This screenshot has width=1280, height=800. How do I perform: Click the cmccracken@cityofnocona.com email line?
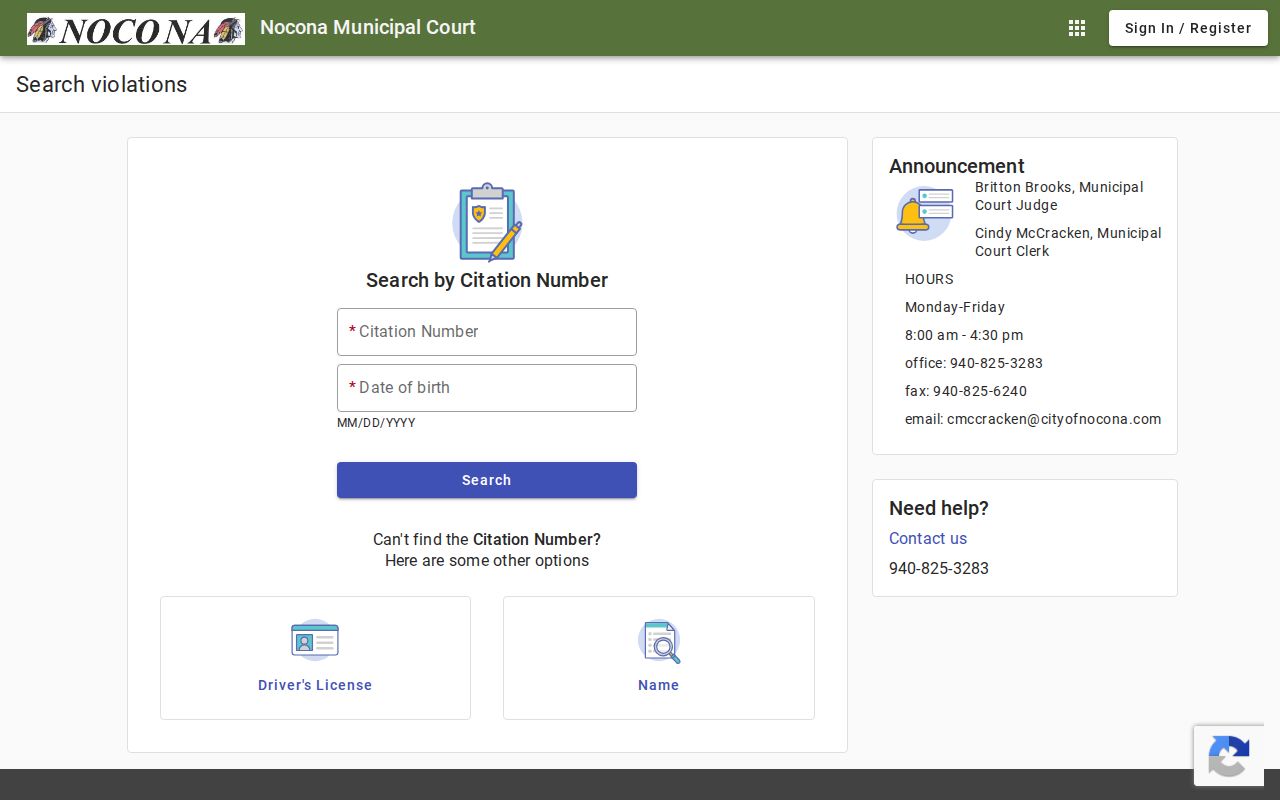click(x=1033, y=419)
